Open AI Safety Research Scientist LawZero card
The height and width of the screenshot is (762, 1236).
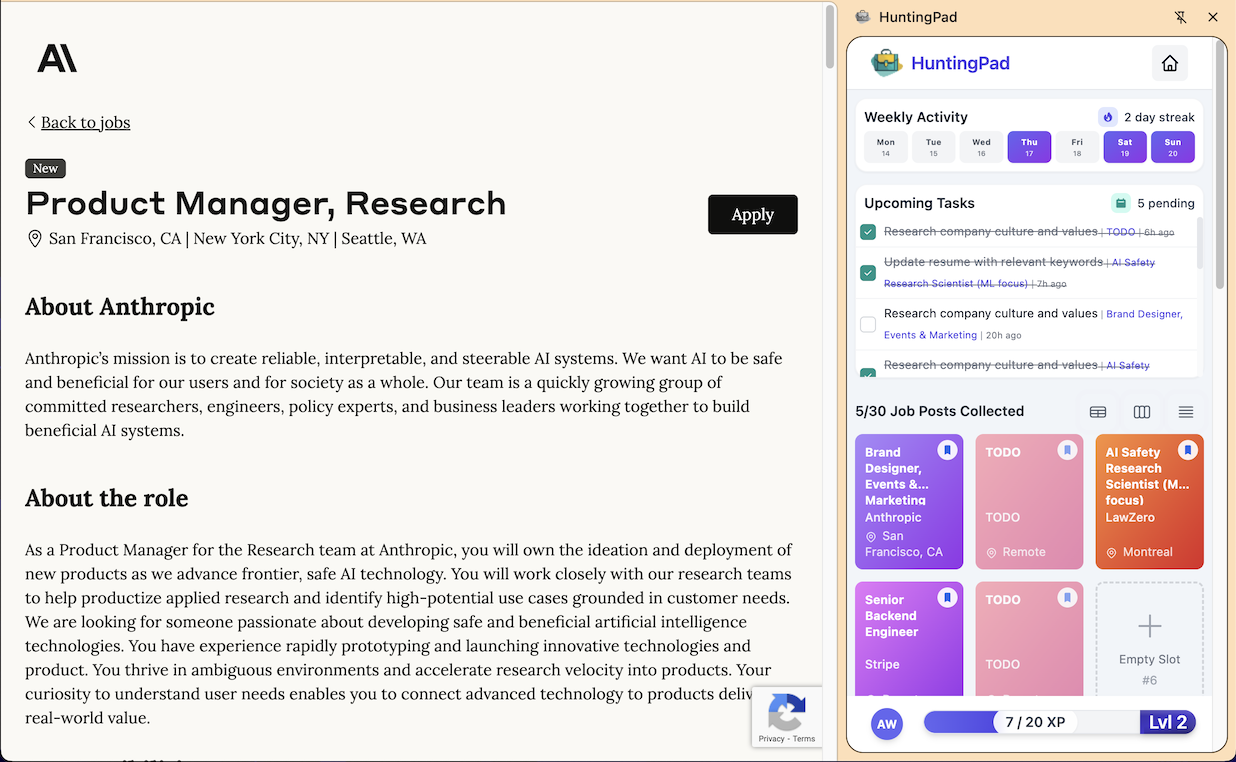point(1150,501)
